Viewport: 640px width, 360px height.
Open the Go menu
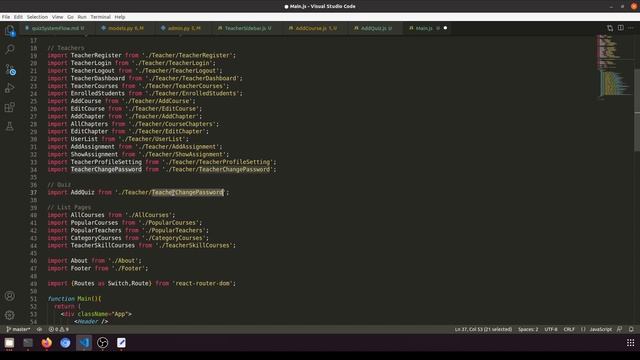(x=70, y=17)
